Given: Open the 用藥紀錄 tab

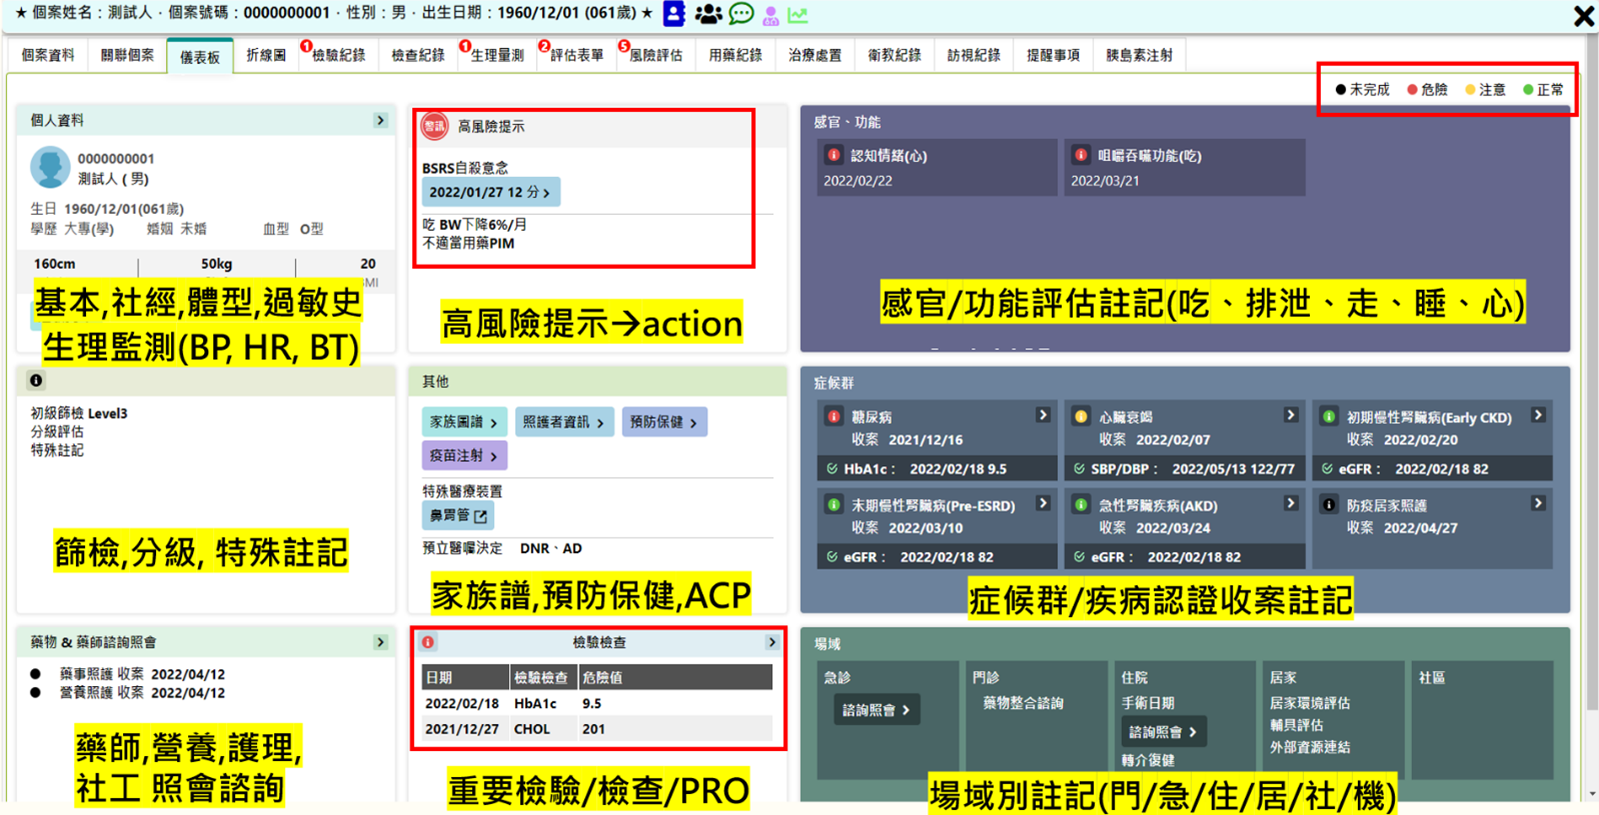Looking at the screenshot, I should pos(735,55).
